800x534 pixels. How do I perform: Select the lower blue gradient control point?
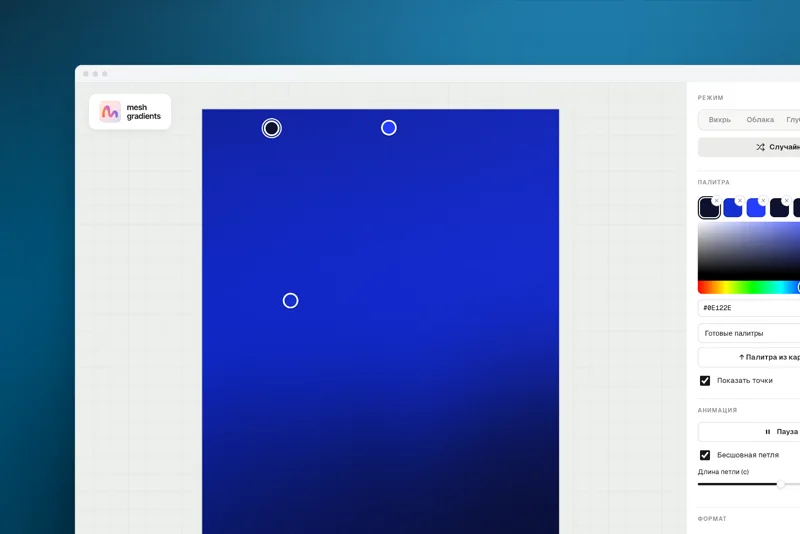[290, 300]
